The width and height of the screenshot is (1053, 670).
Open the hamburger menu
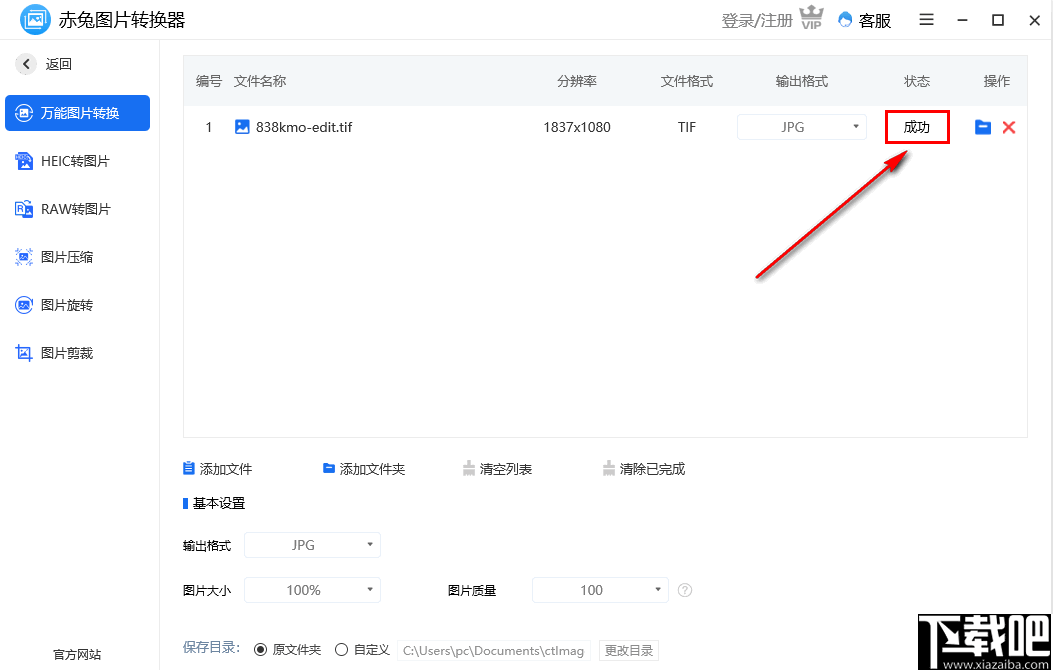926,20
